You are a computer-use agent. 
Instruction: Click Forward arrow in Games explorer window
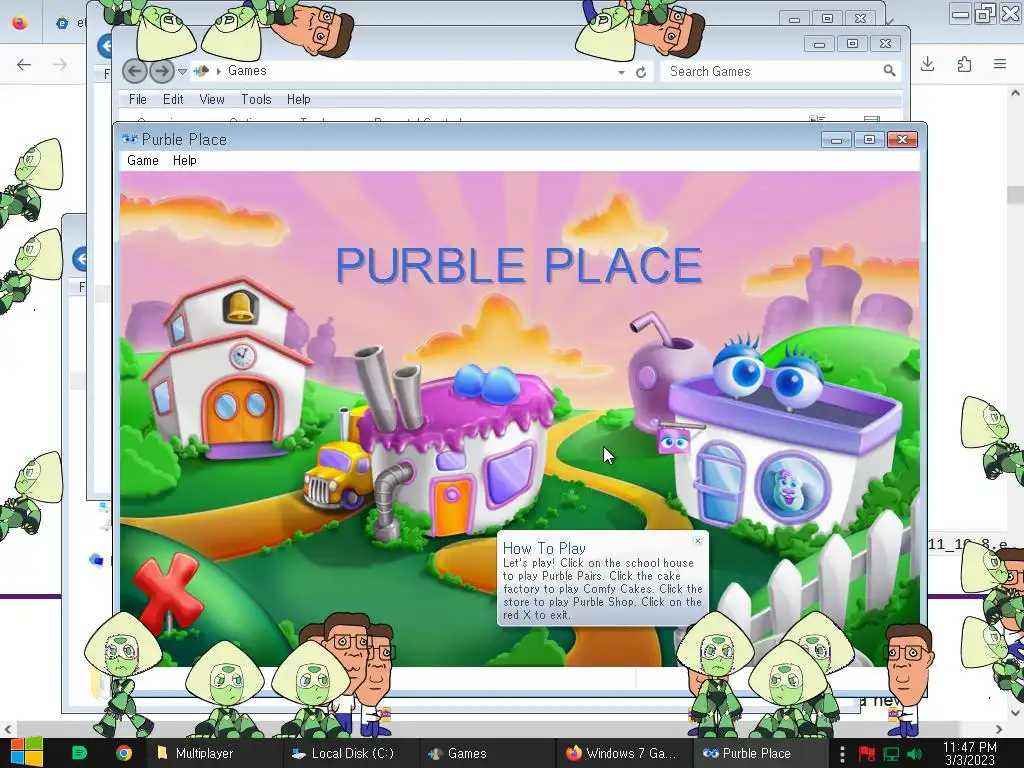(162, 71)
